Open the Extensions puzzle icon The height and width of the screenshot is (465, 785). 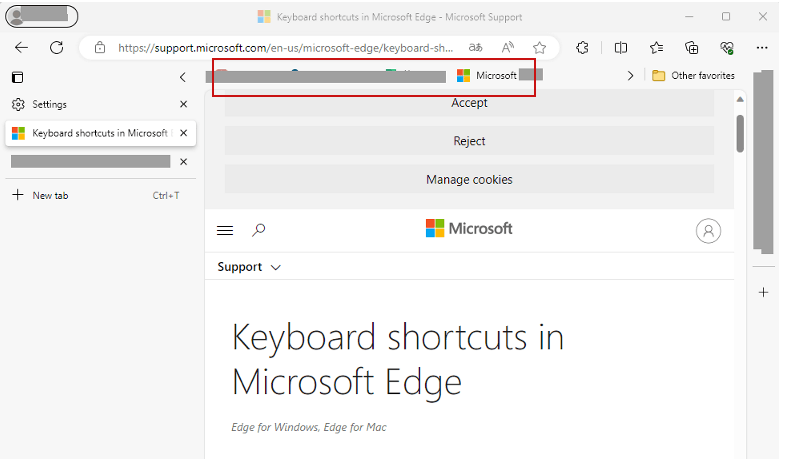(583, 47)
